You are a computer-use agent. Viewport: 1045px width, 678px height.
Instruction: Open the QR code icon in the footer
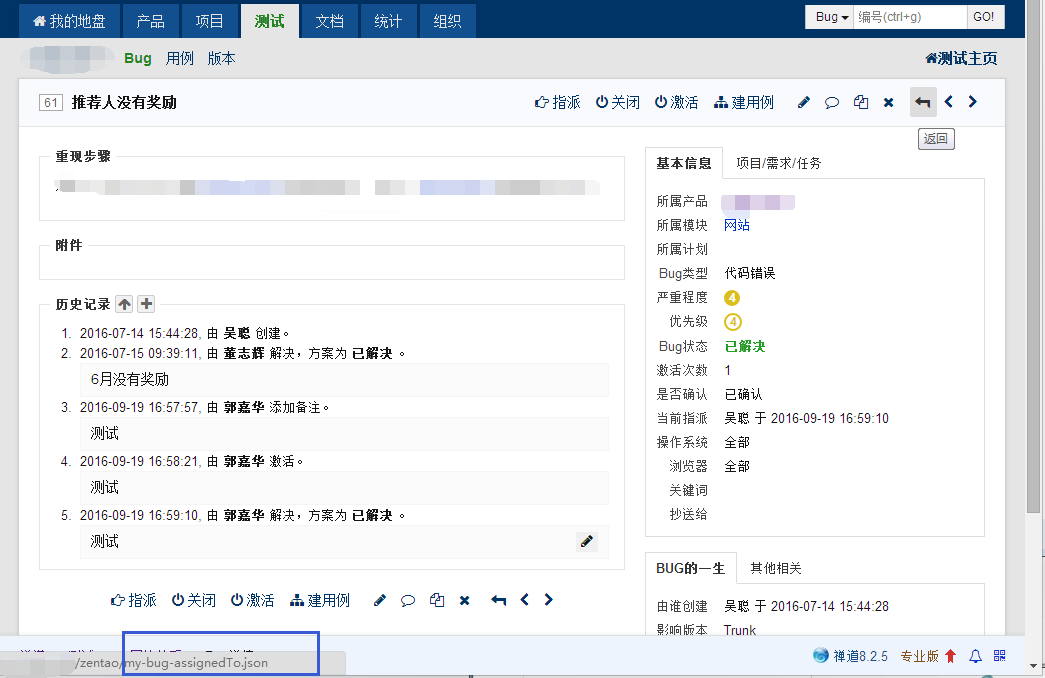[999, 656]
